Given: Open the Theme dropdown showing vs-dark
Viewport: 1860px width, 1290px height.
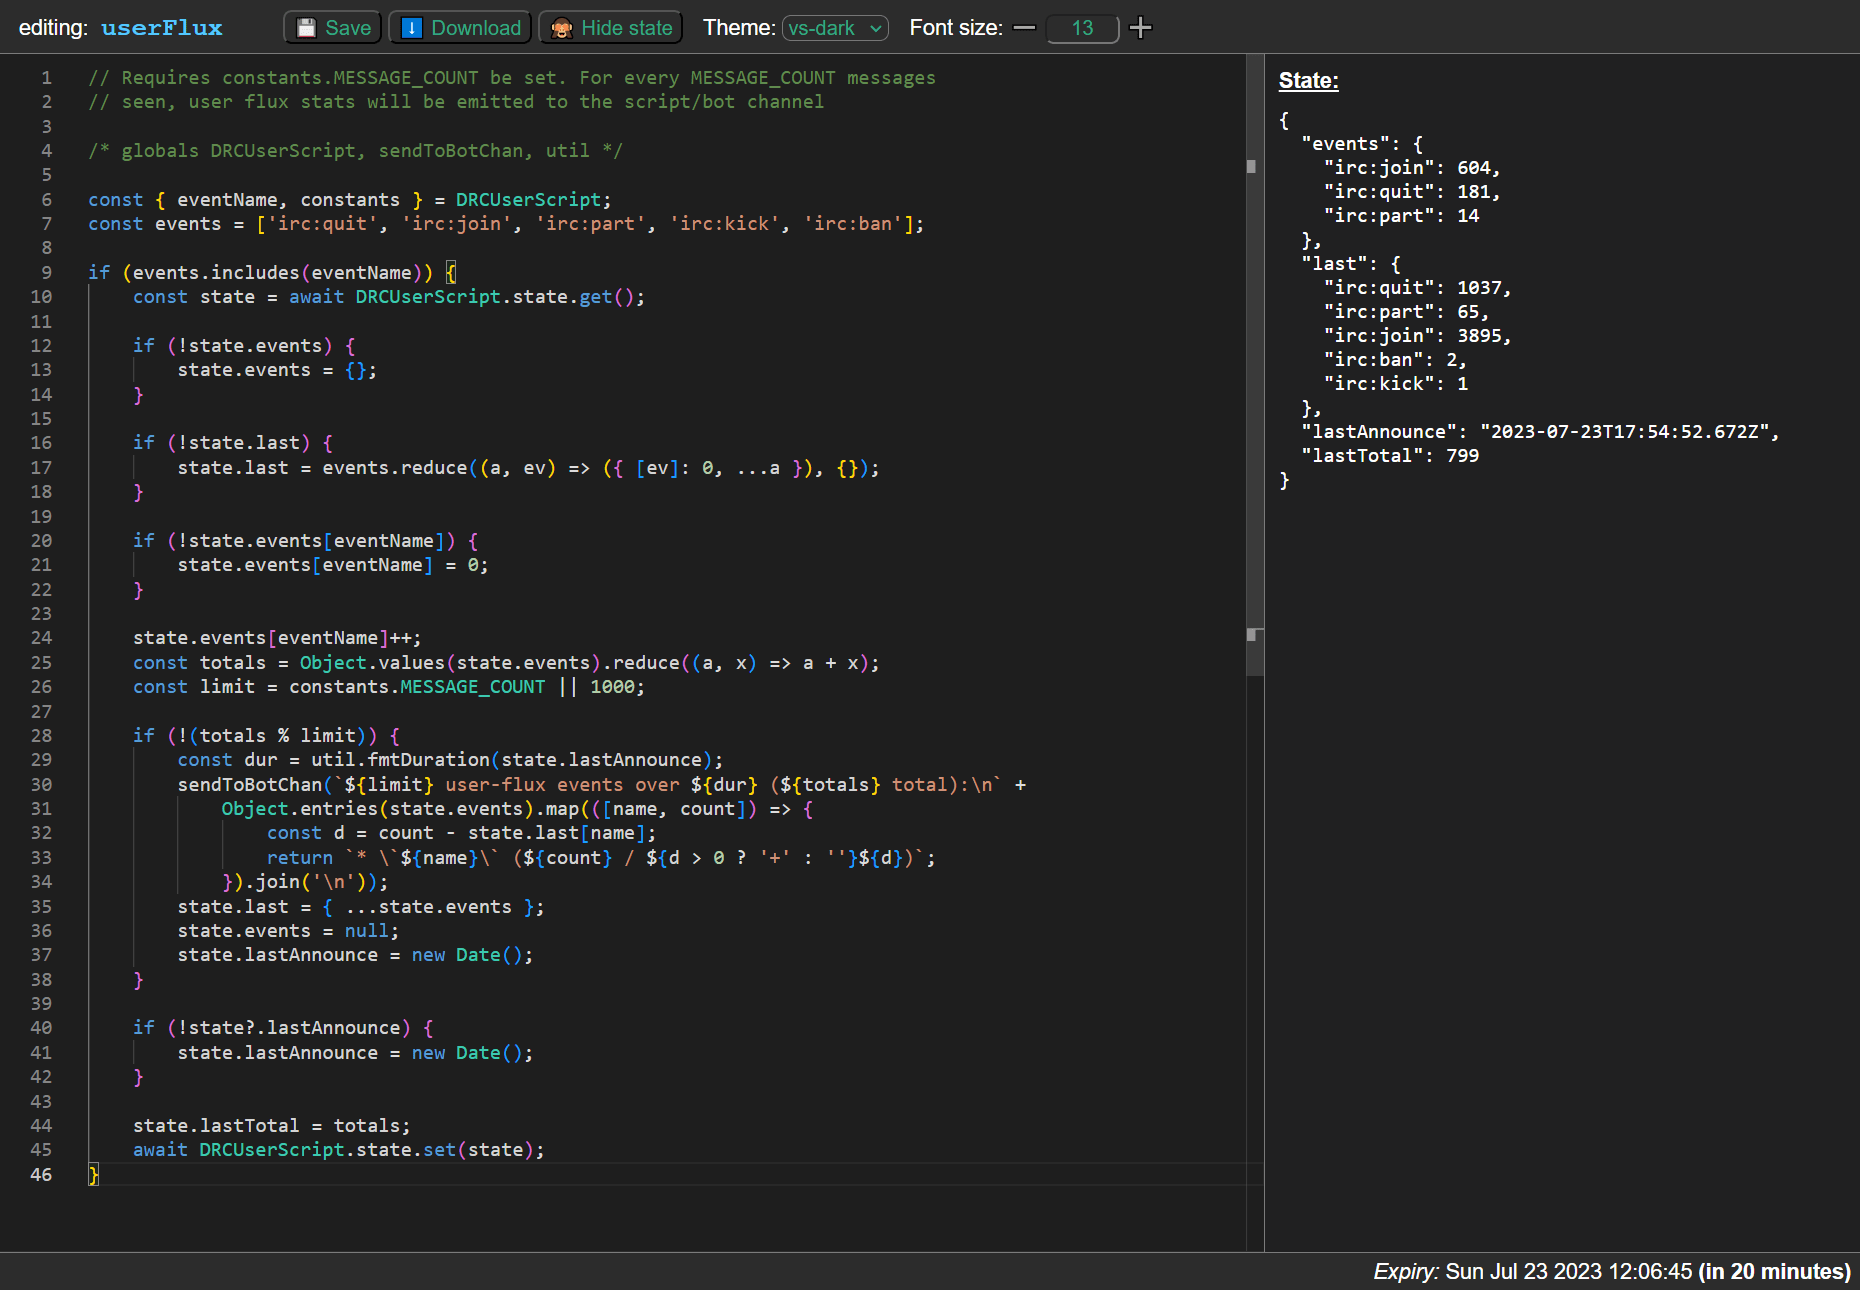Looking at the screenshot, I should [835, 28].
